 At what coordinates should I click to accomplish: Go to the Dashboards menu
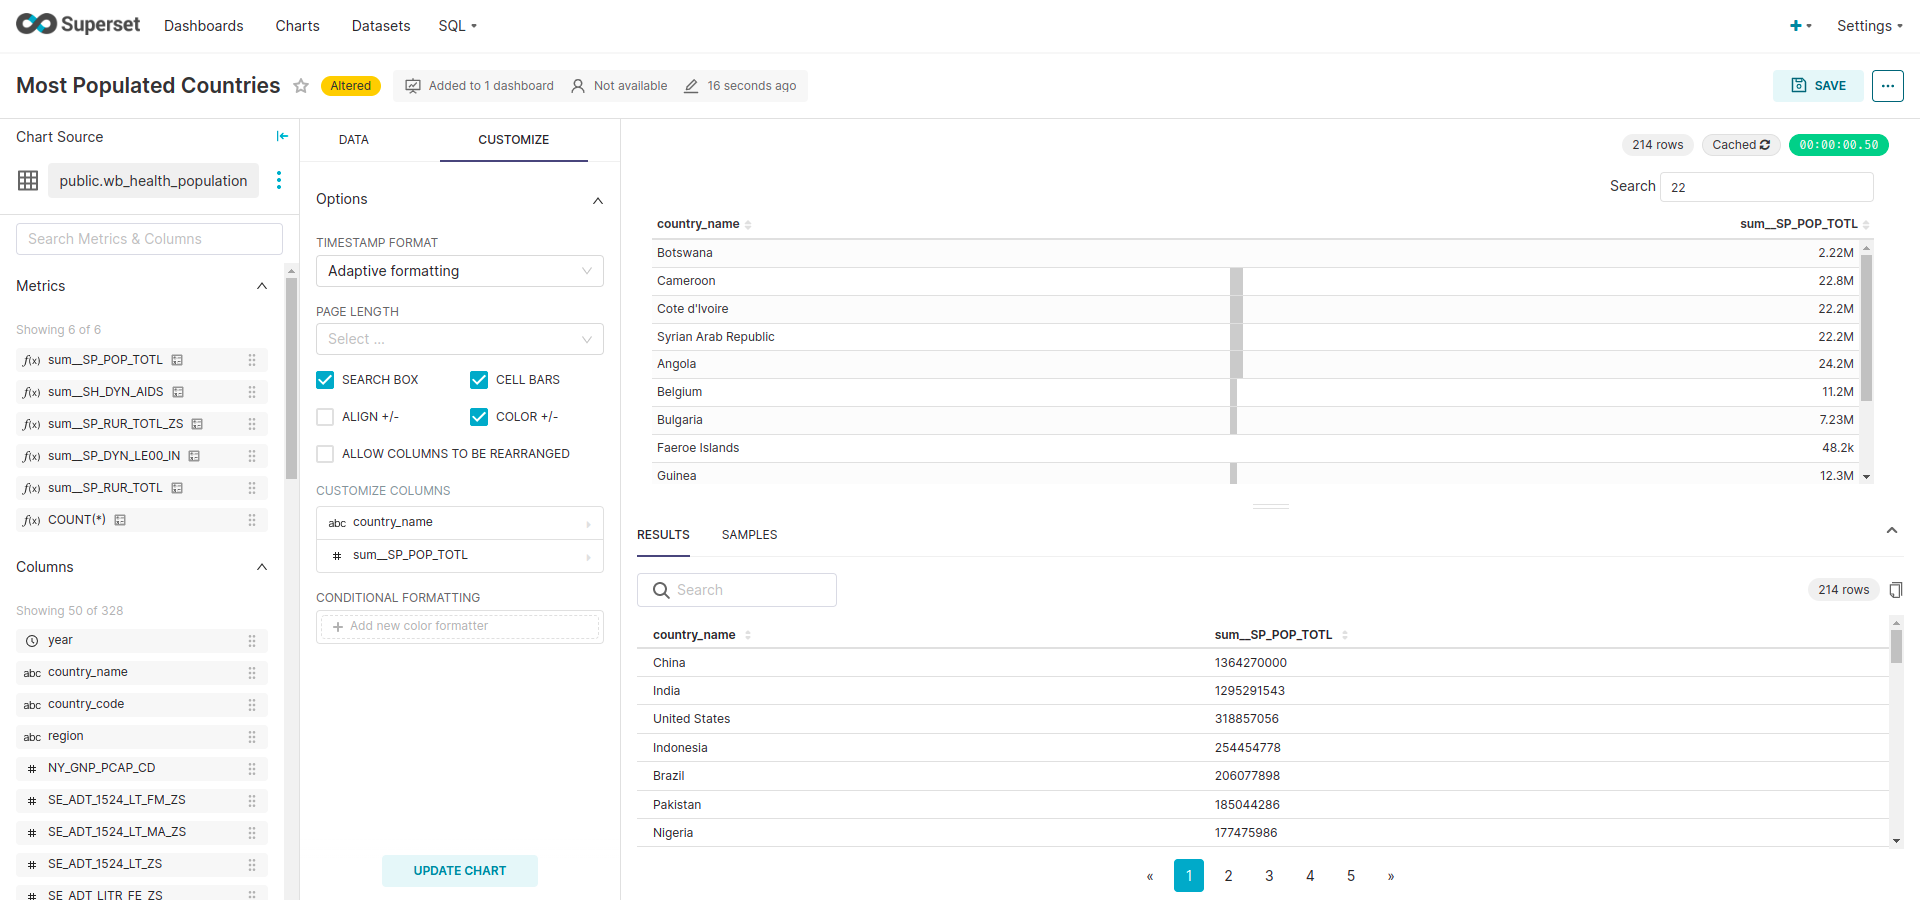[204, 26]
